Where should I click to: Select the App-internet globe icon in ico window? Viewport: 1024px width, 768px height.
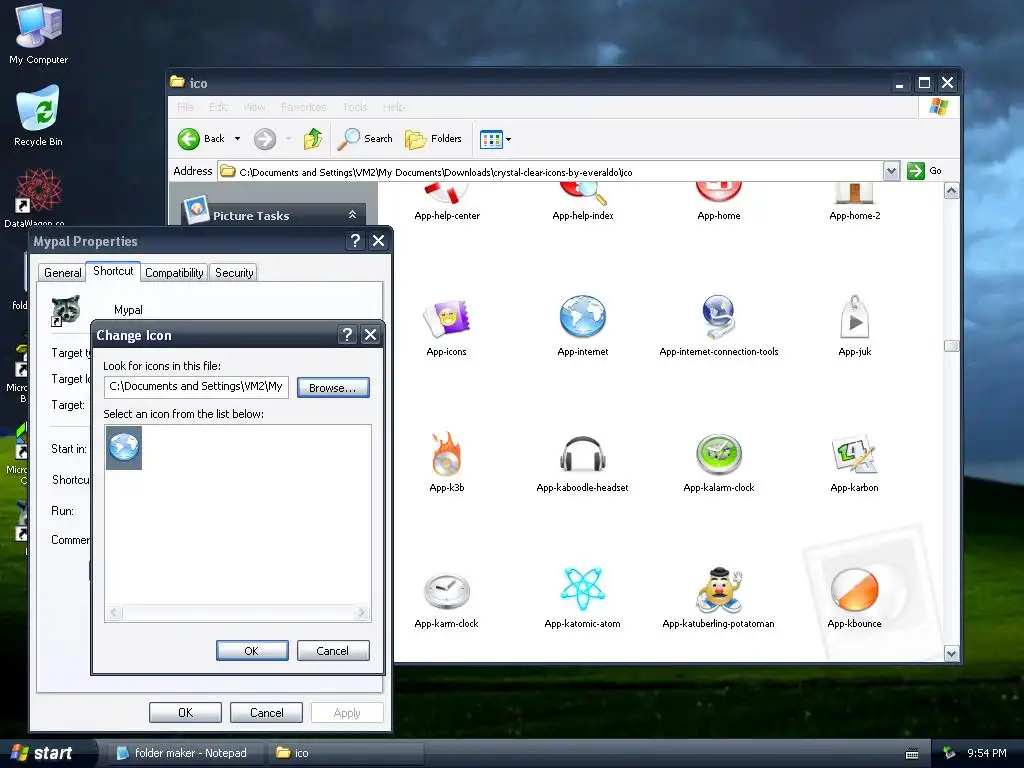point(583,317)
